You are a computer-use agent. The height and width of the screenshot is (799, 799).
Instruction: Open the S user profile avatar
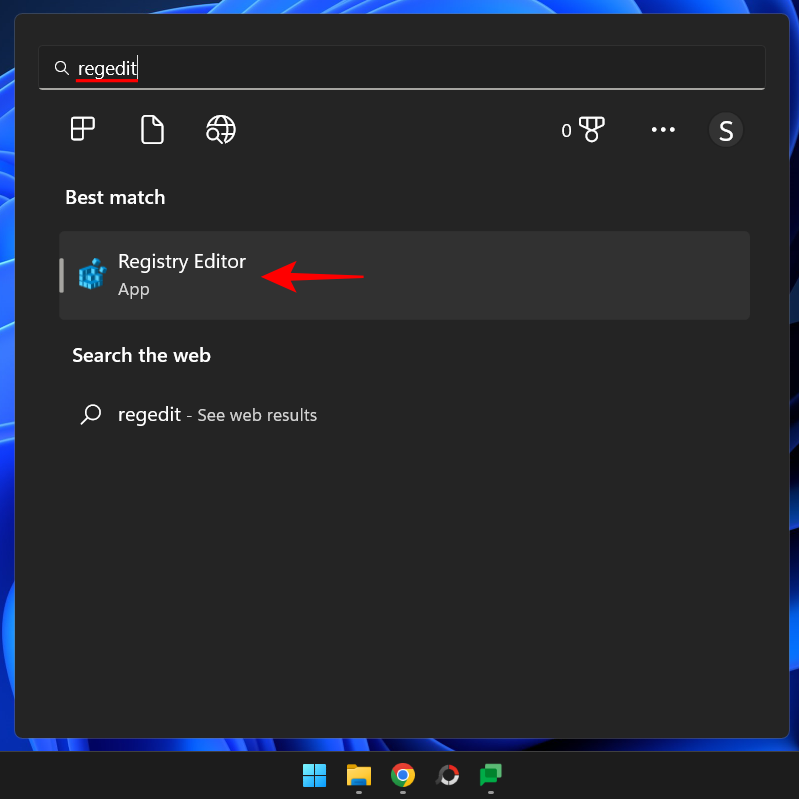(x=726, y=130)
